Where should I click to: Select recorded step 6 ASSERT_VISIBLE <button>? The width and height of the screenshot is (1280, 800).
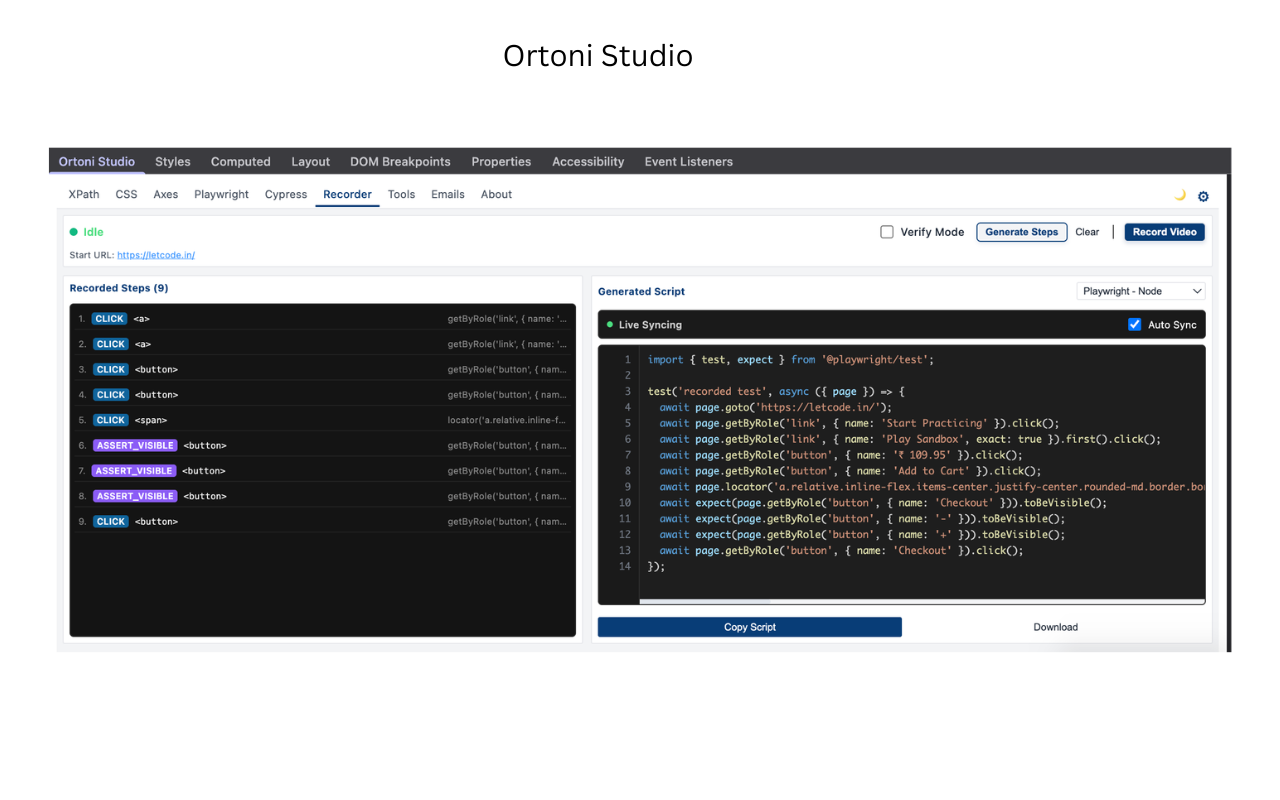[324, 445]
